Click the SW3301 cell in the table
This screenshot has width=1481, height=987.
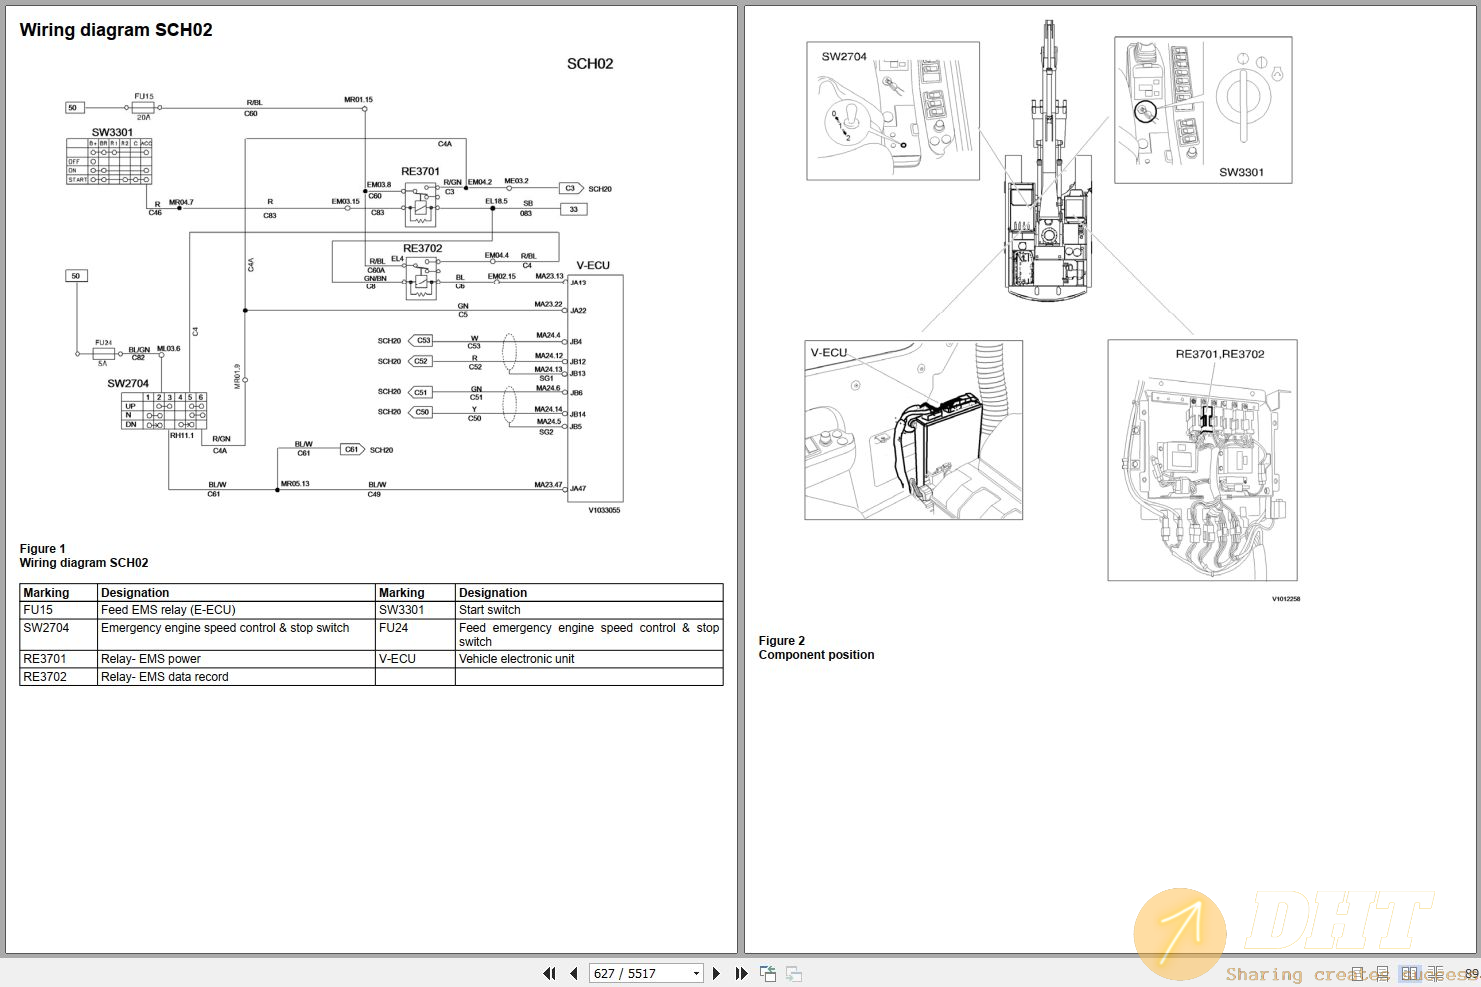pyautogui.click(x=415, y=610)
